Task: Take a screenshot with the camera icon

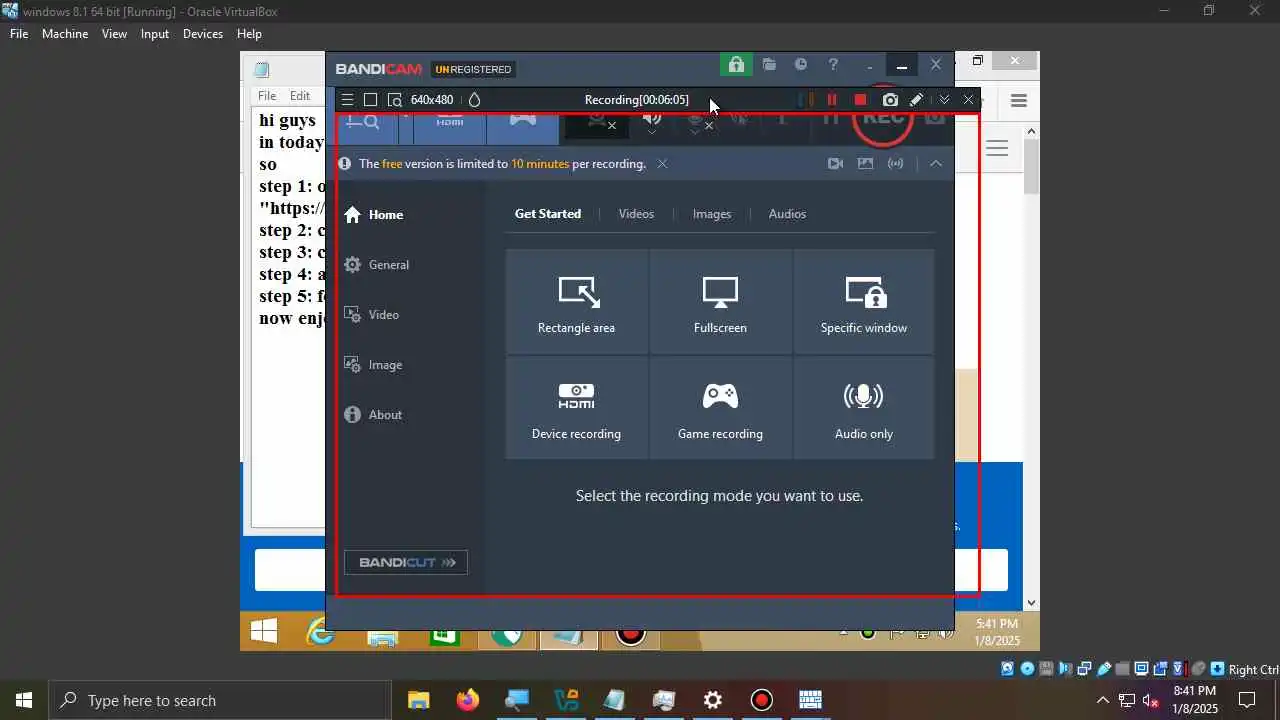Action: tap(890, 100)
